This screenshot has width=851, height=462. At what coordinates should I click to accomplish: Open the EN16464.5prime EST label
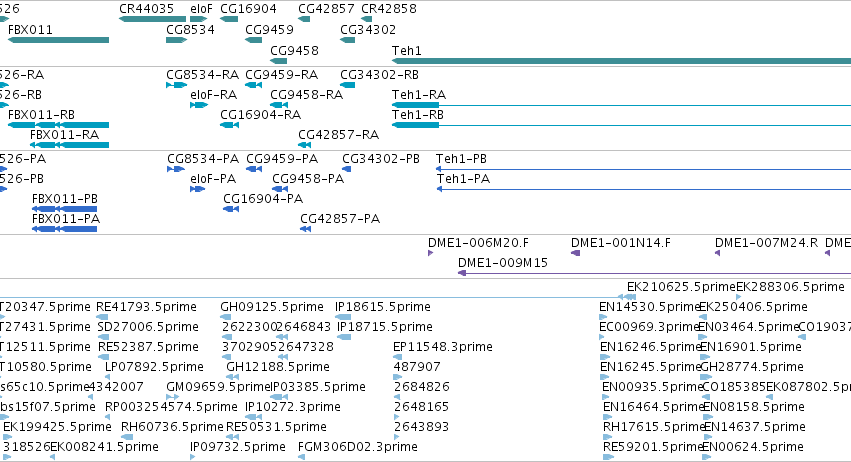[653, 407]
